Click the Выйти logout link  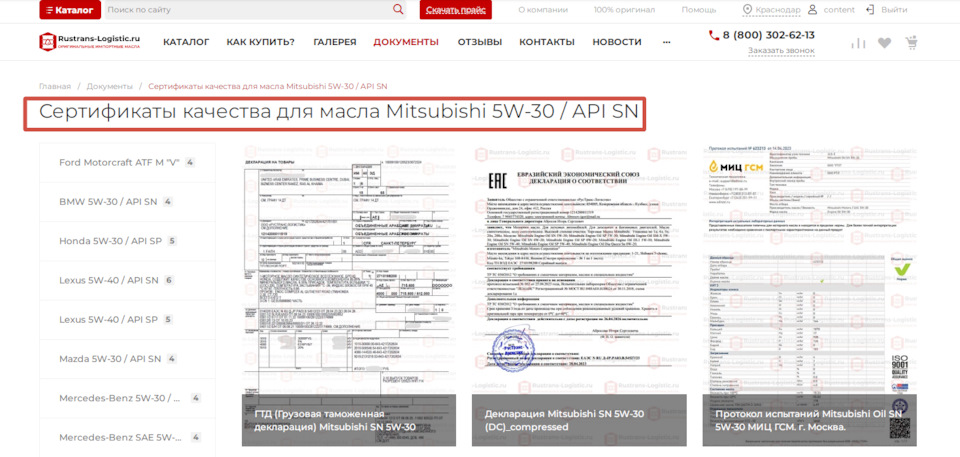click(x=894, y=10)
